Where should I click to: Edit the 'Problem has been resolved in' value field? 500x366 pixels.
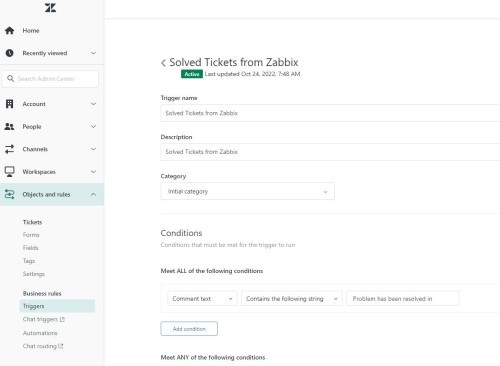pyautogui.click(x=403, y=299)
